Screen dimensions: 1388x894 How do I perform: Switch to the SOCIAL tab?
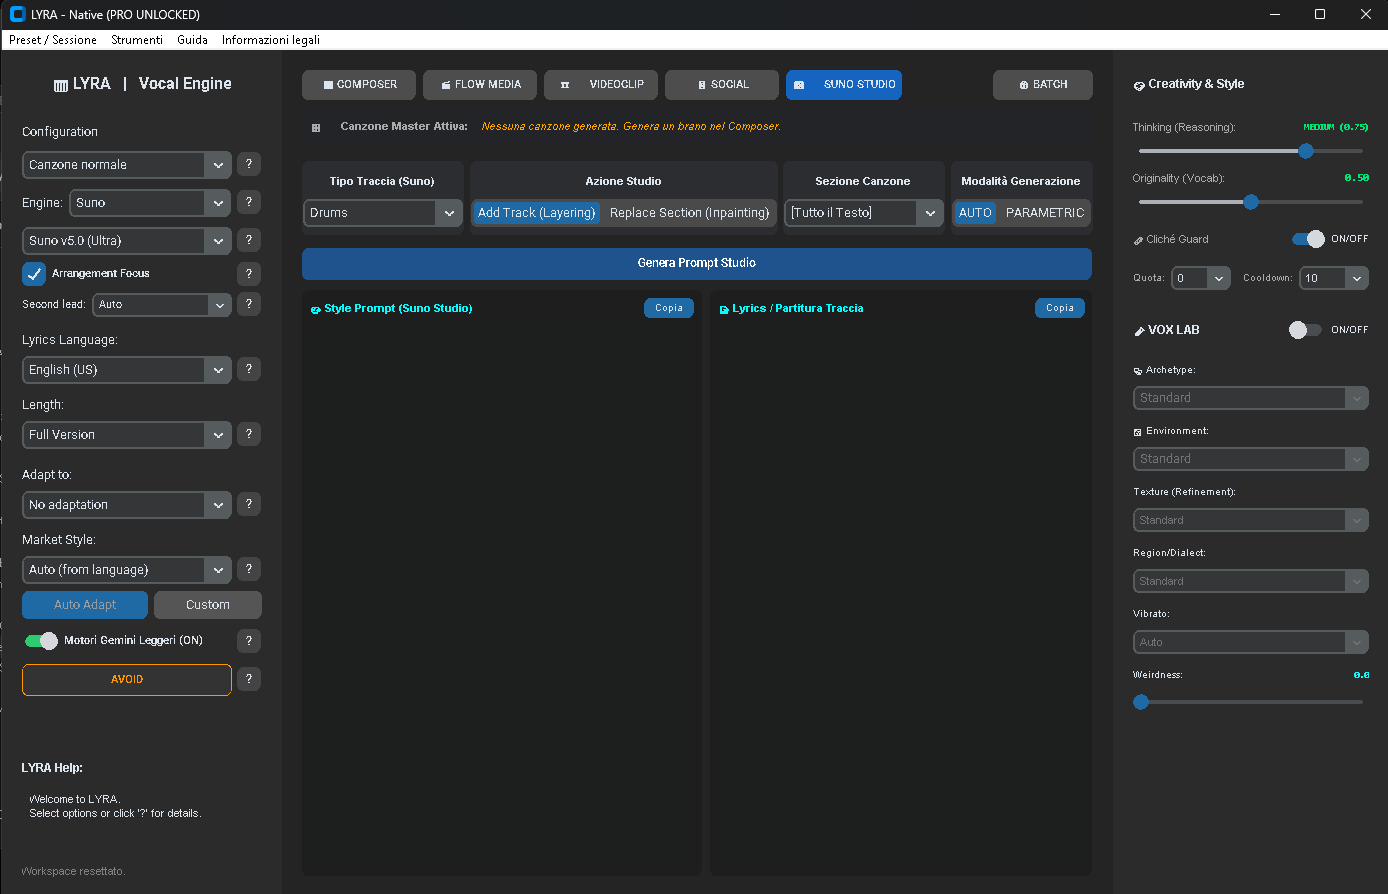pos(722,85)
